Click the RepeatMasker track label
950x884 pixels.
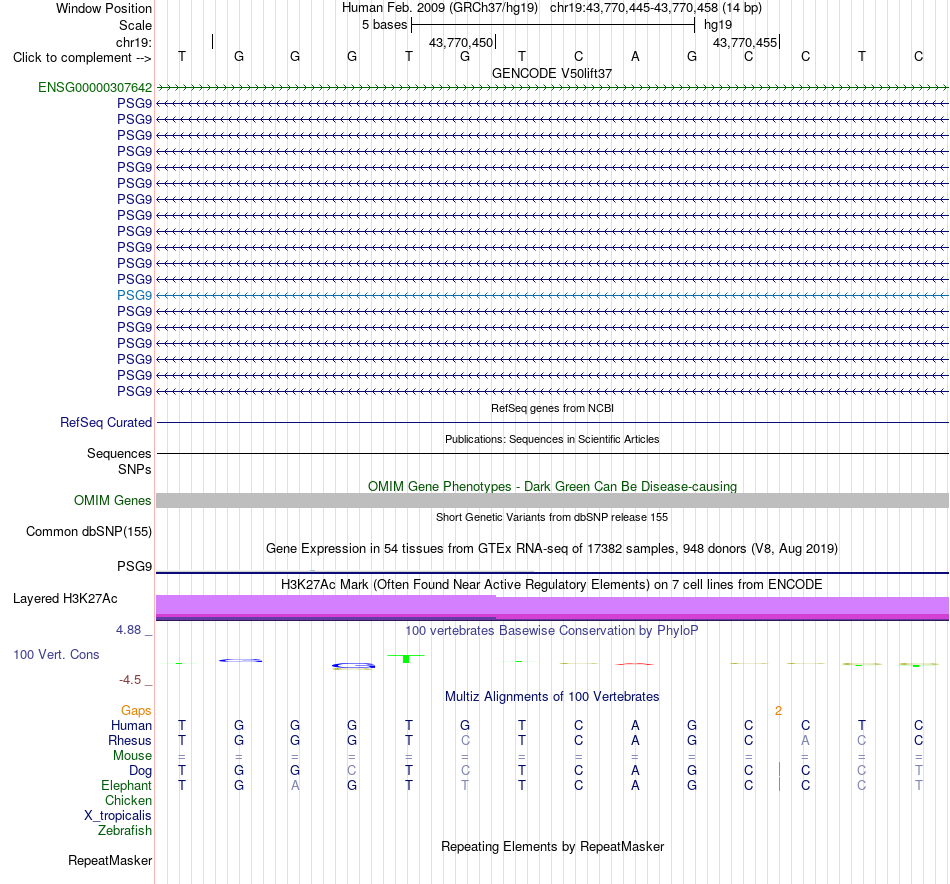(110, 860)
